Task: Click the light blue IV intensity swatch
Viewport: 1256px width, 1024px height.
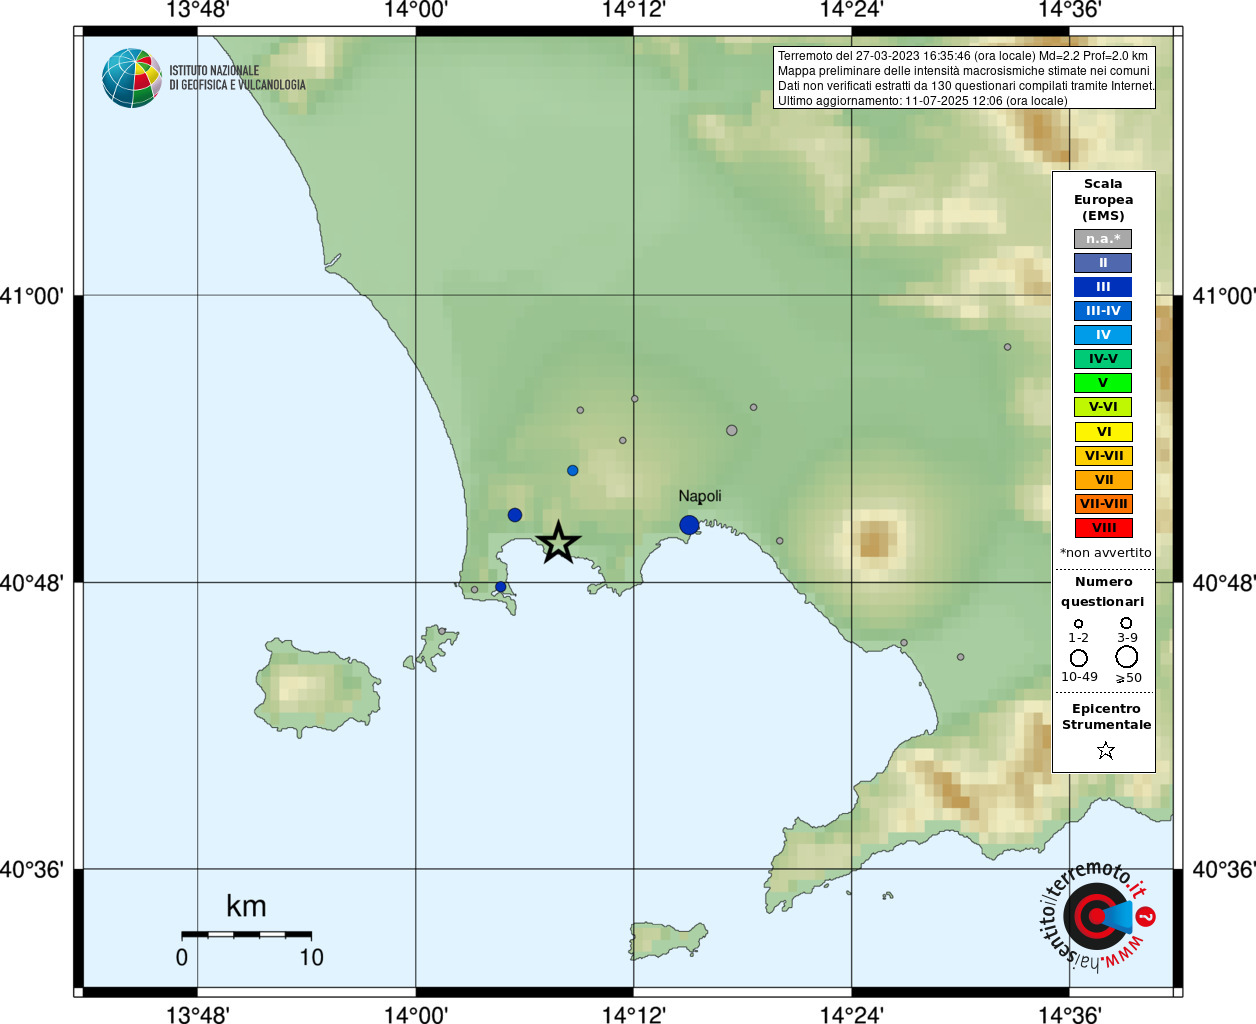Action: 1104,335
